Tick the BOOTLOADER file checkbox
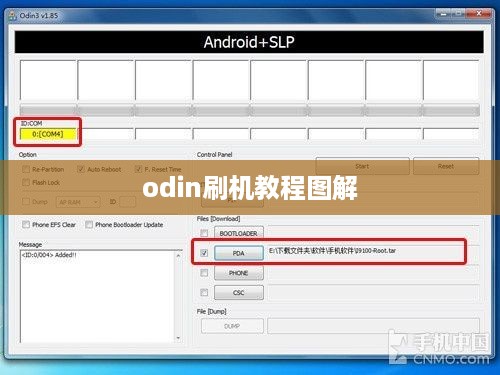This screenshot has width=500, height=375. [204, 233]
